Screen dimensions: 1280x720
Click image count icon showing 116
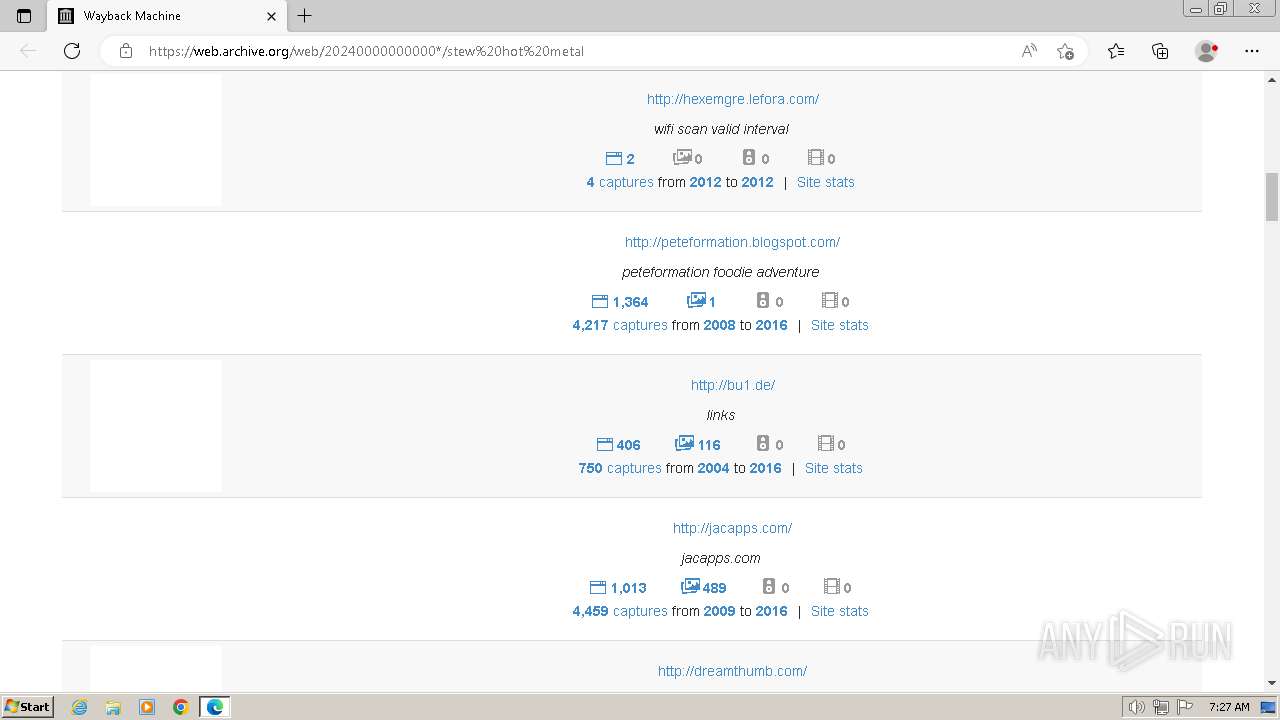tap(685, 443)
